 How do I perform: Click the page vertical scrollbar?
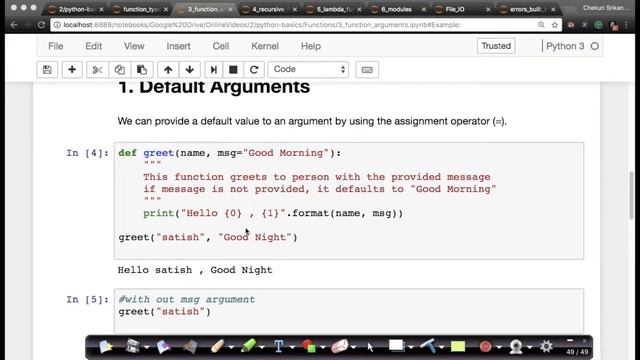(632, 196)
